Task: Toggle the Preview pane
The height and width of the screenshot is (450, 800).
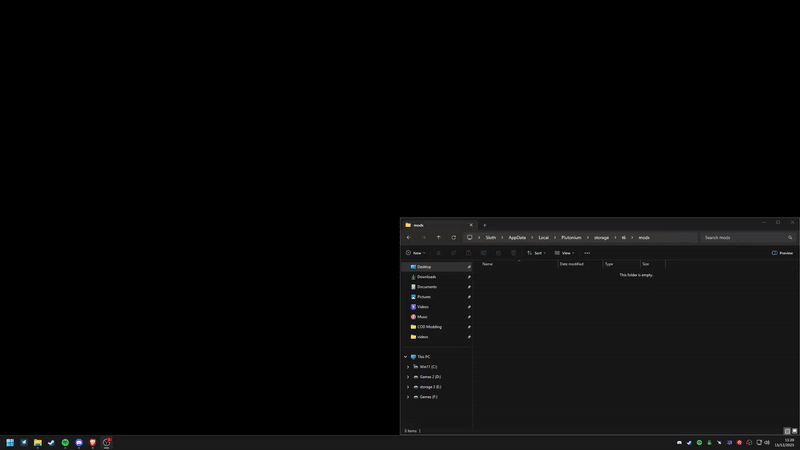Action: click(x=782, y=253)
